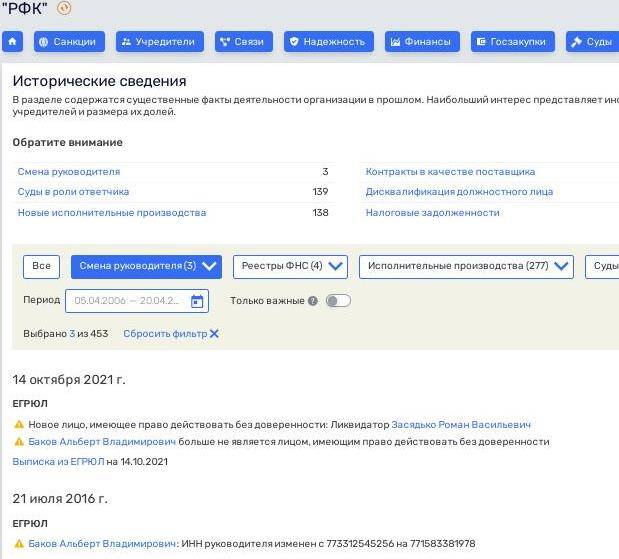The width and height of the screenshot is (619, 559).
Task: Open the Налоговые задолженности link
Action: click(432, 213)
